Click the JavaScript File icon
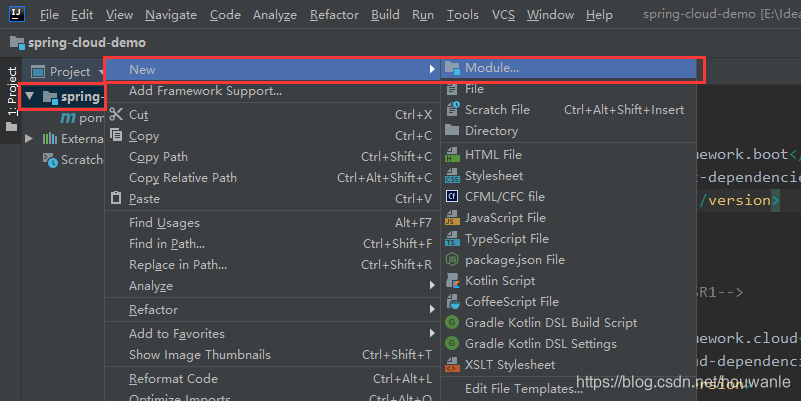Screen dimensions: 801x401 click(452, 218)
